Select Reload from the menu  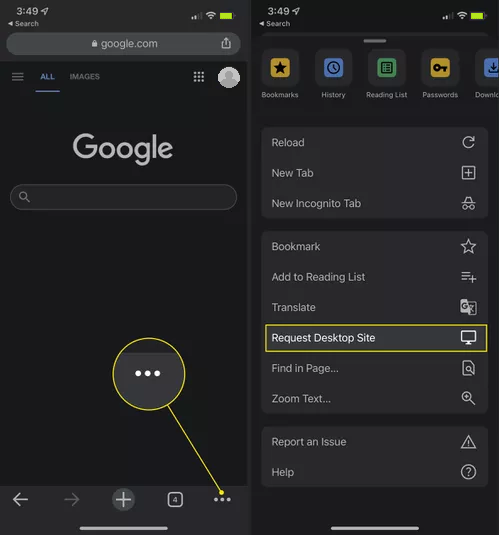(x=375, y=143)
